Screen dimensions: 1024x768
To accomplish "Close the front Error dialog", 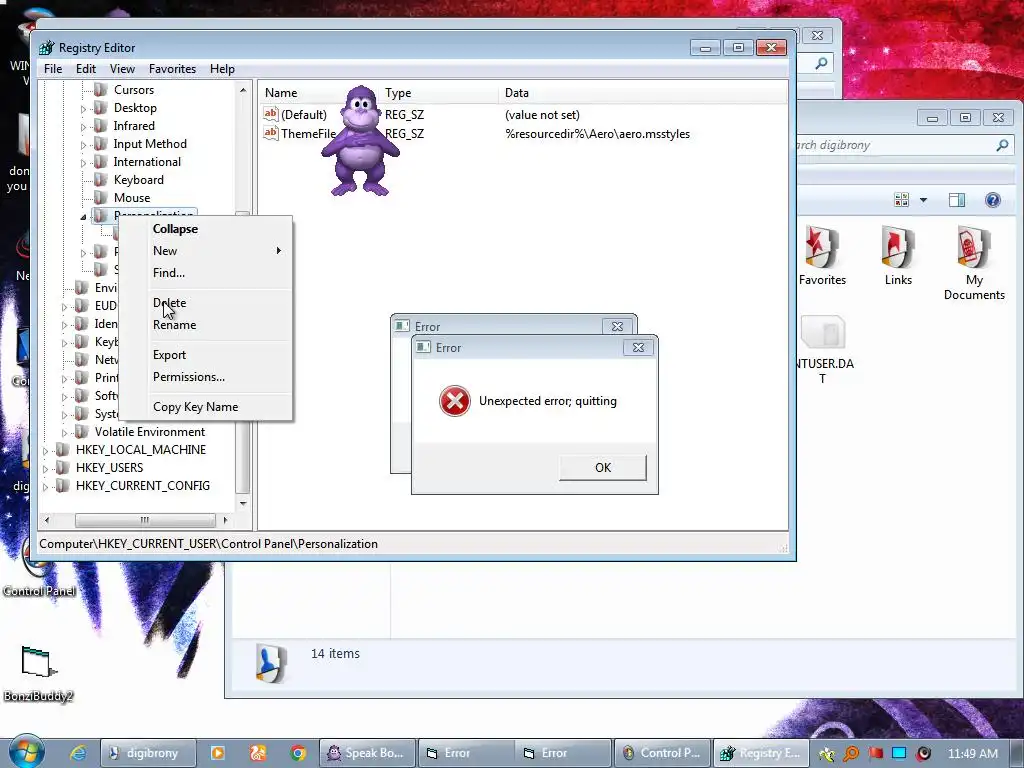I will (x=638, y=347).
